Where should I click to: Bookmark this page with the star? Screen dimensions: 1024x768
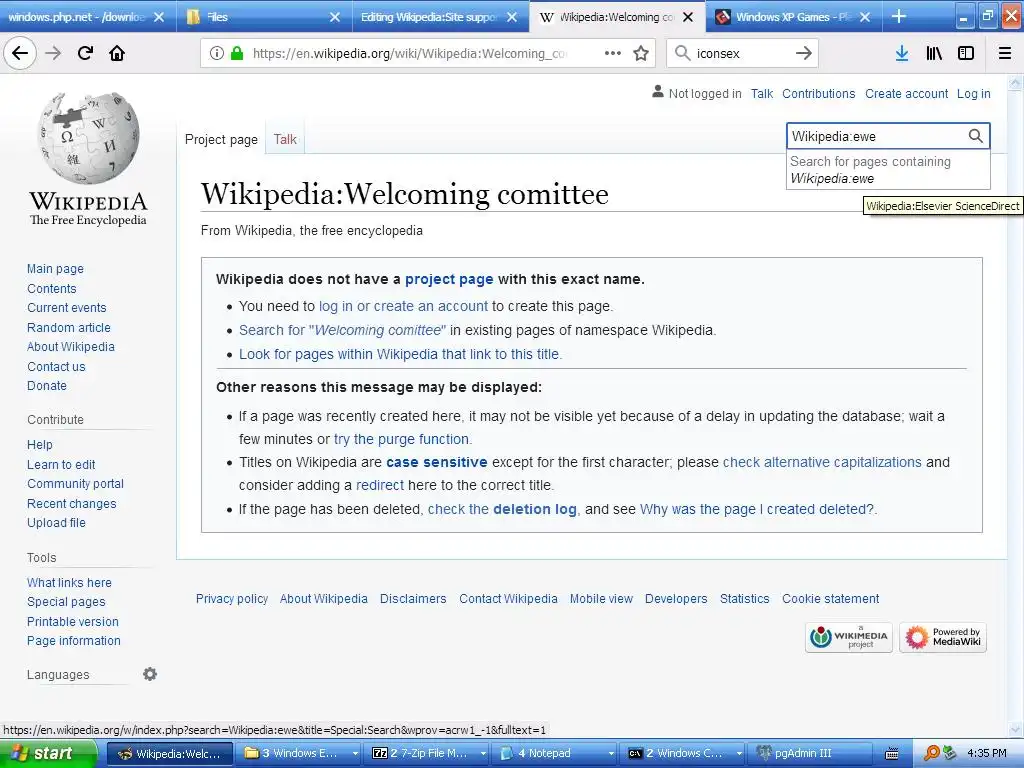pos(641,54)
